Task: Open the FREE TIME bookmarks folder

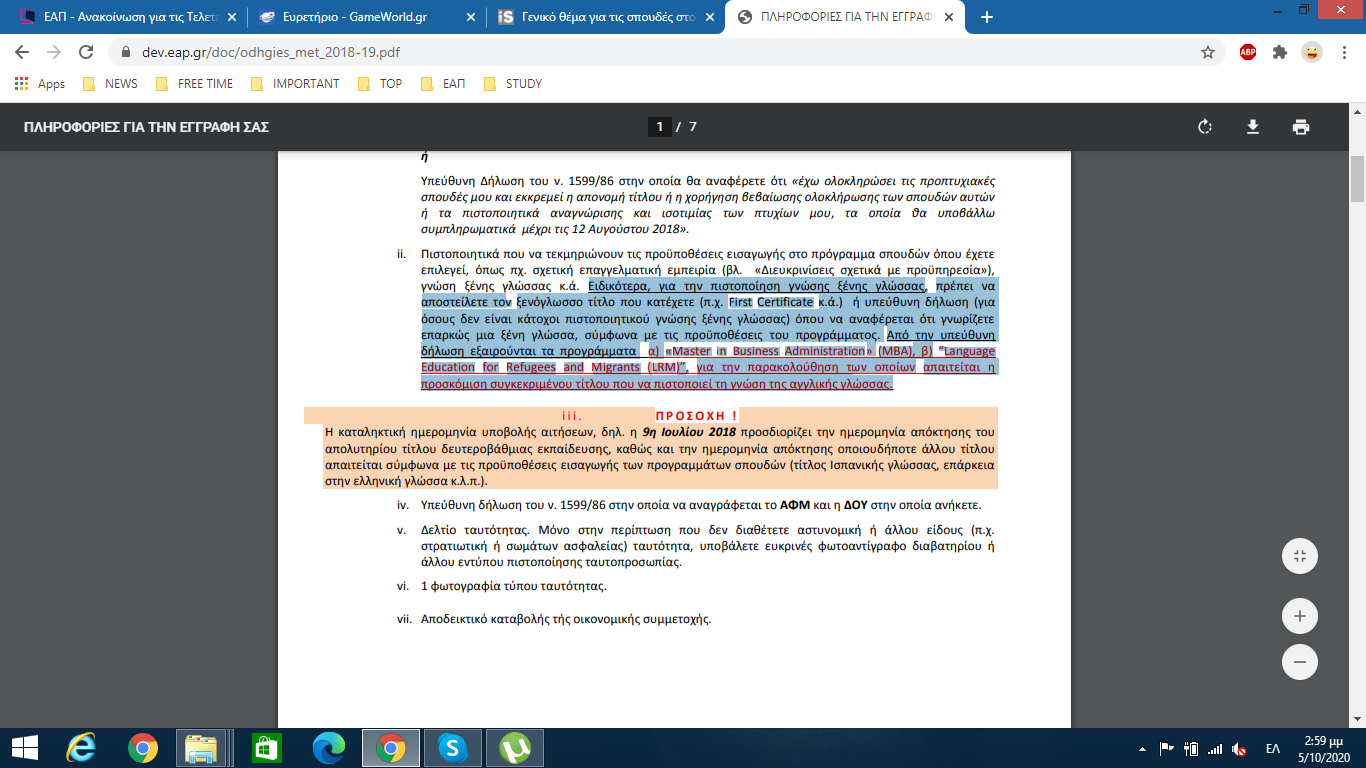Action: click(194, 84)
